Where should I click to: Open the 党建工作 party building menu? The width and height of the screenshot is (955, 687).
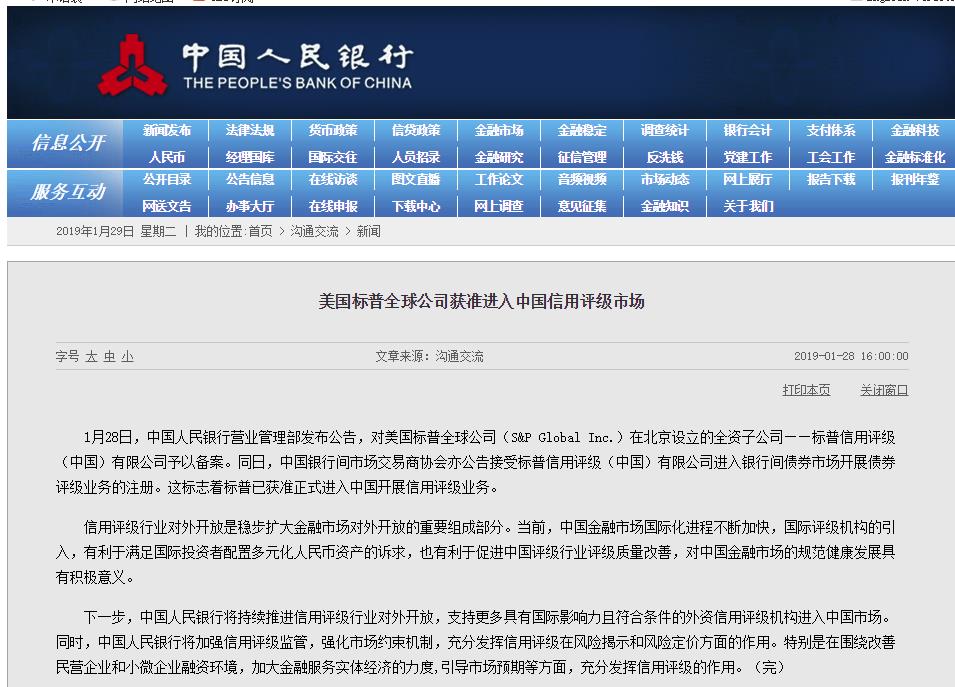[748, 155]
